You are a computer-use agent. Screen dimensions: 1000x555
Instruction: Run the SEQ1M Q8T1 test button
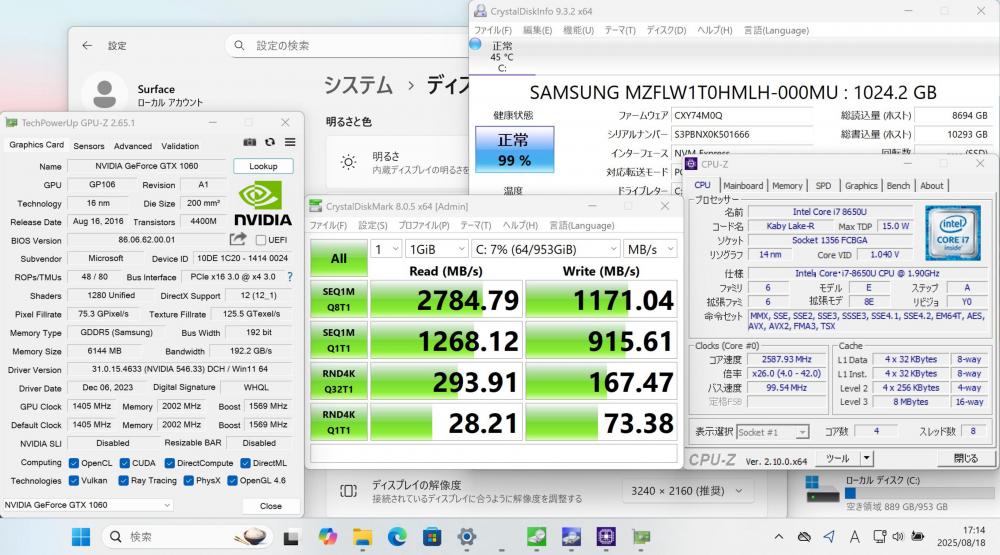pos(339,299)
